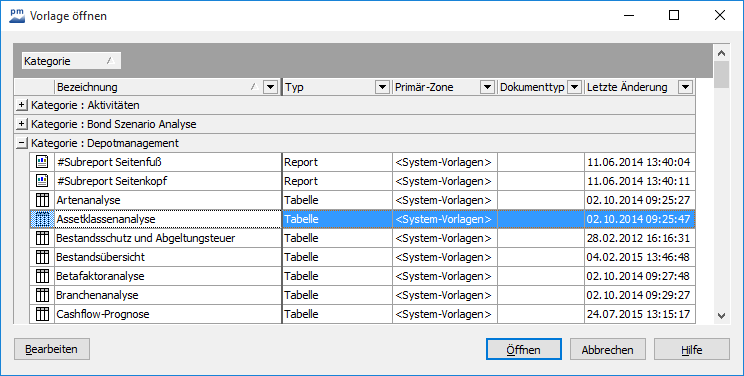Click the Bearbeiten button

click(52, 349)
